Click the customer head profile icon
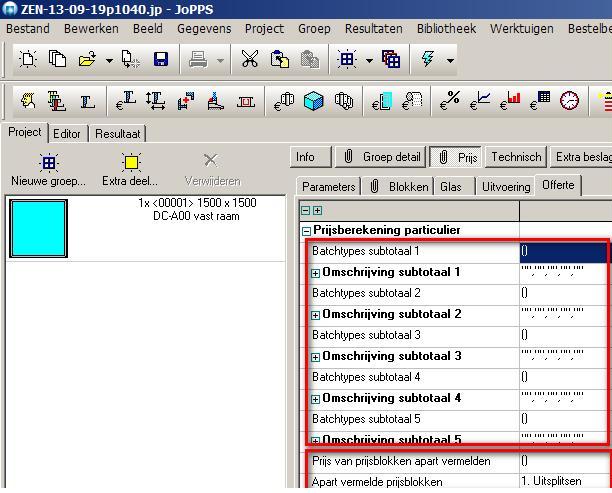Image resolution: width=612 pixels, height=493 pixels. pos(28,101)
